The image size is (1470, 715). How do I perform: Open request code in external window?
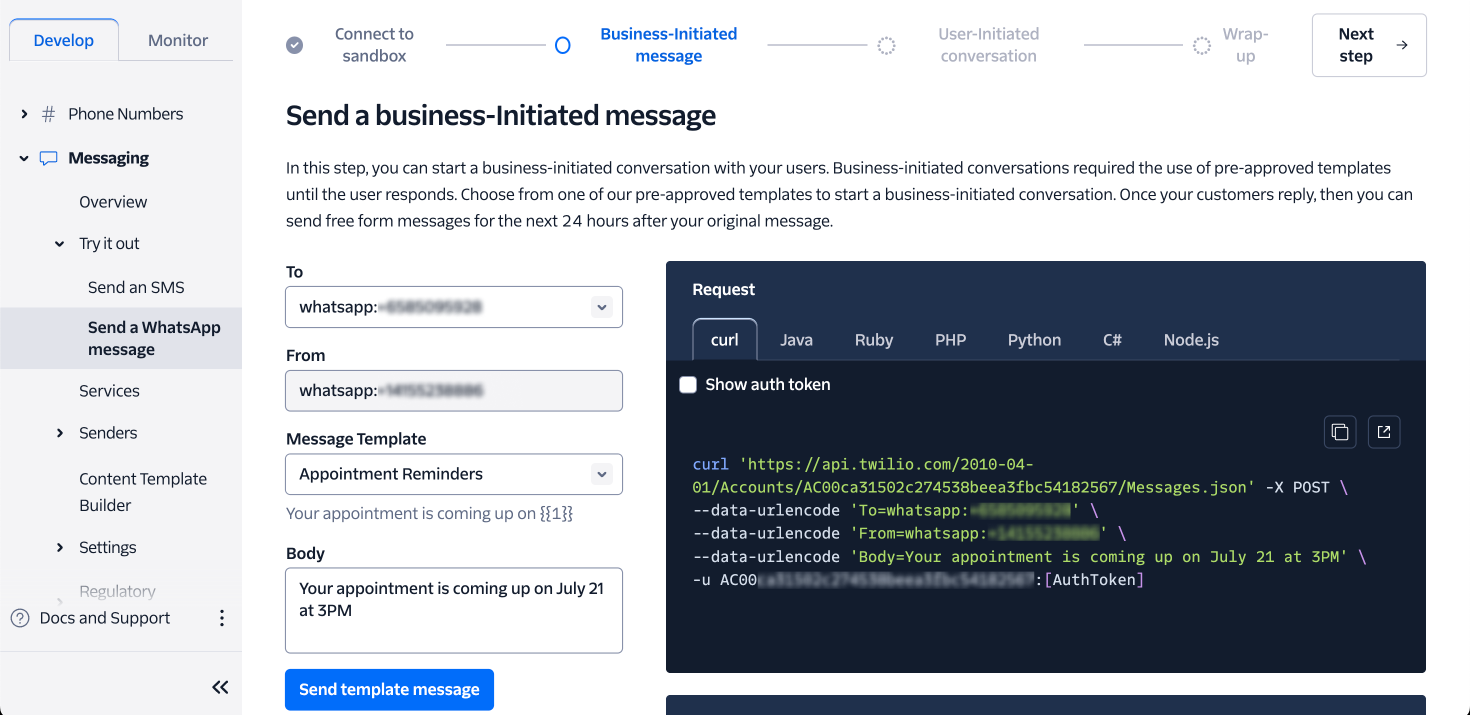(1384, 432)
